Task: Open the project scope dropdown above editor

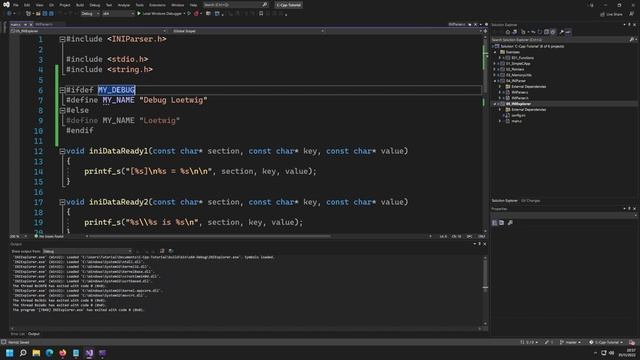Action: point(88,31)
